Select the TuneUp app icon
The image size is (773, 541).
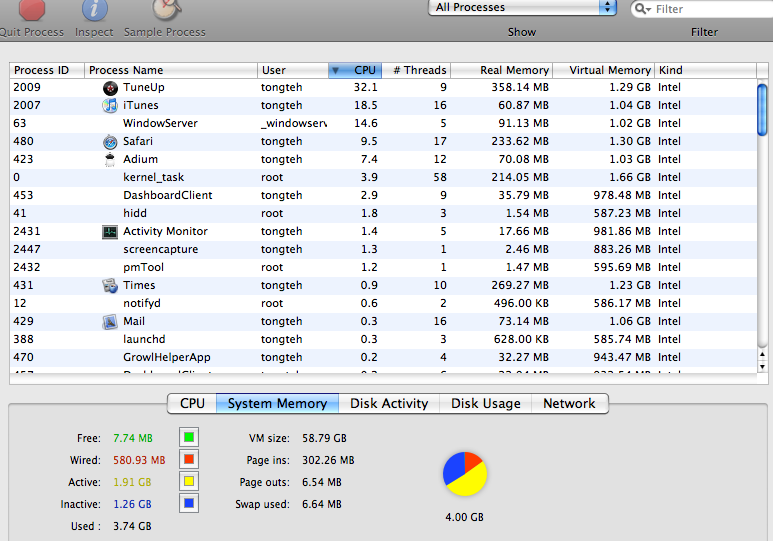110,88
